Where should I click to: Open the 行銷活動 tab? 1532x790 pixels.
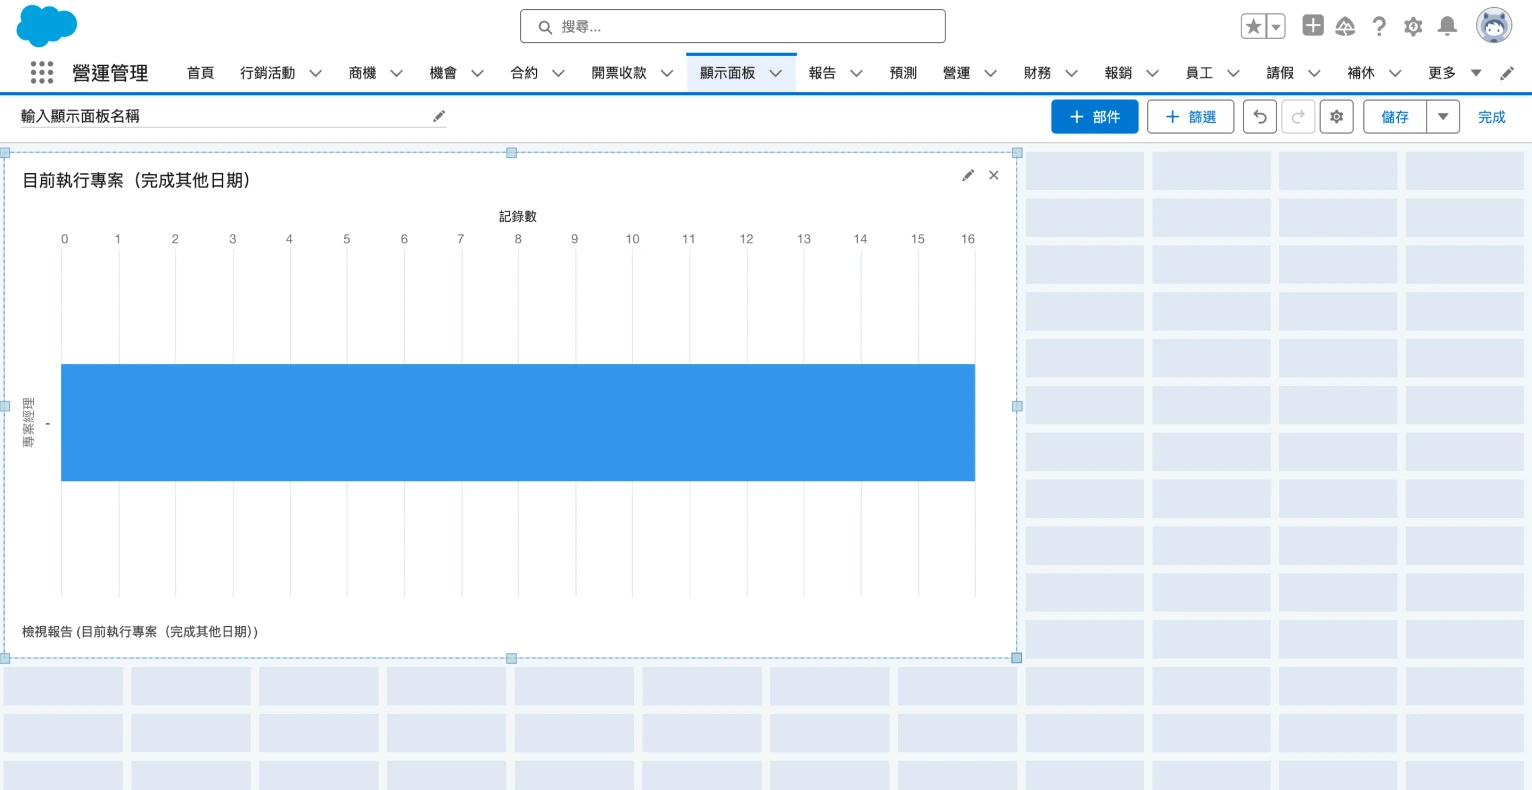[x=267, y=73]
